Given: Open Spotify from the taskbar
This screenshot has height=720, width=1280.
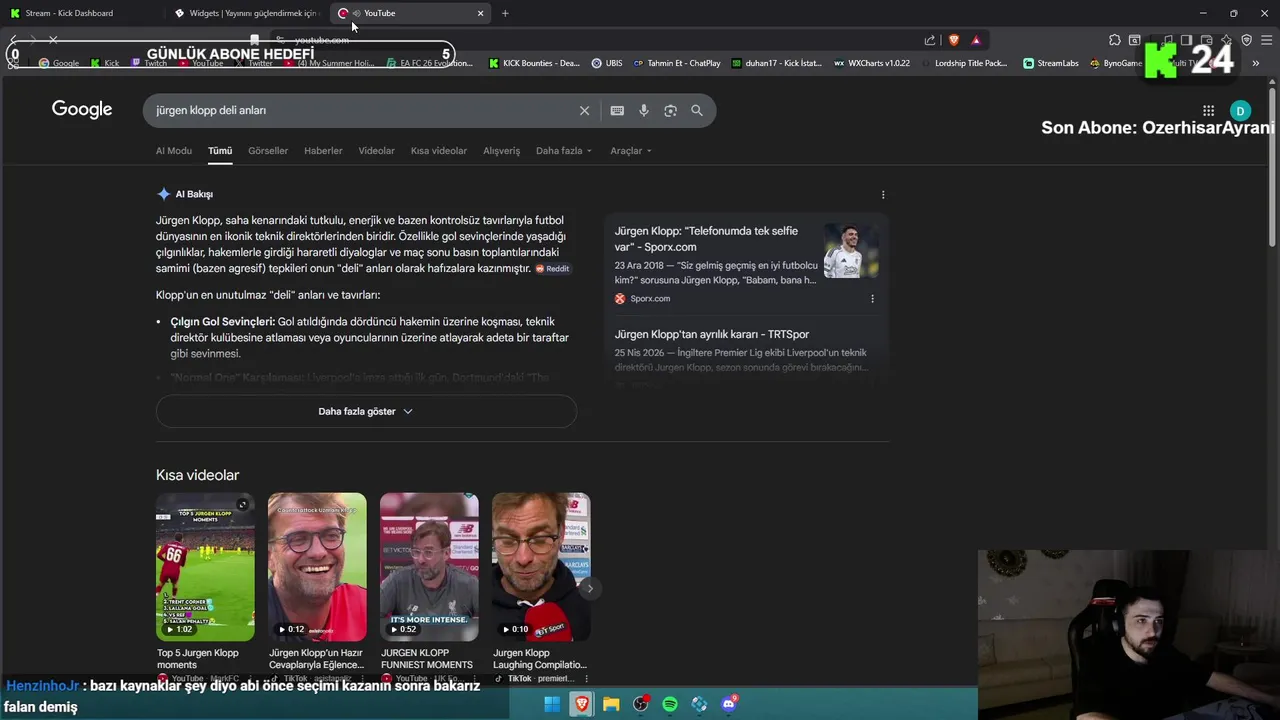Looking at the screenshot, I should click(x=670, y=704).
